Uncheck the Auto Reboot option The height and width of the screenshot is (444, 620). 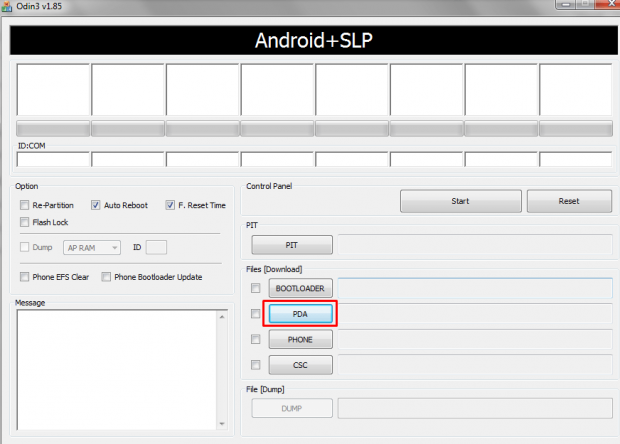pyautogui.click(x=95, y=205)
